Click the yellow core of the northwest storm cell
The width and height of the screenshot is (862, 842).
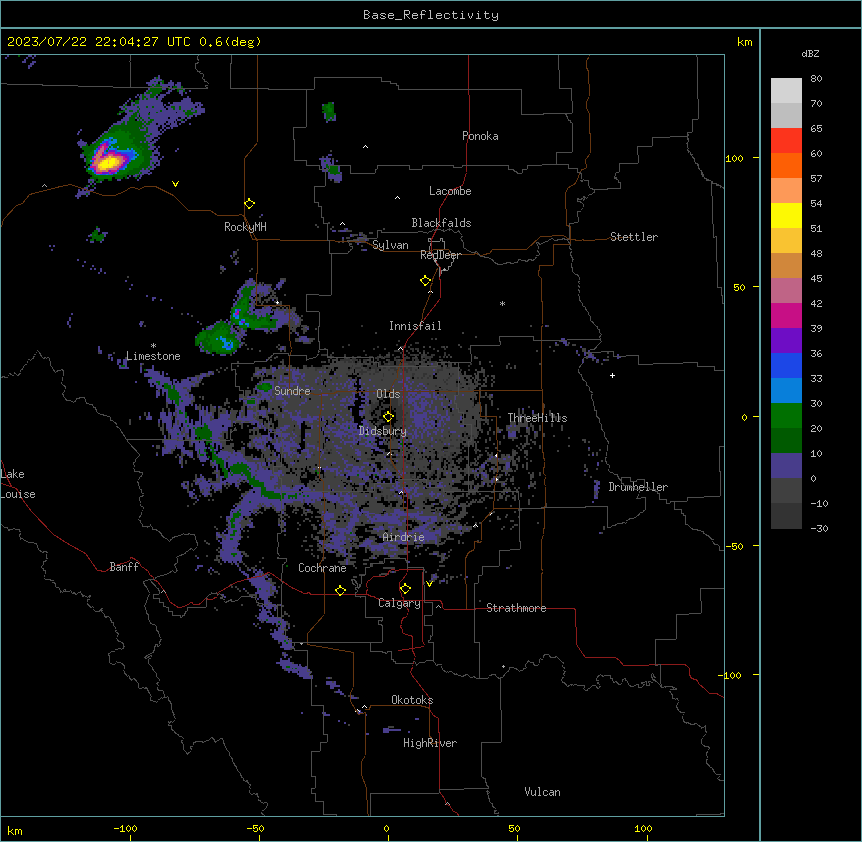[109, 162]
